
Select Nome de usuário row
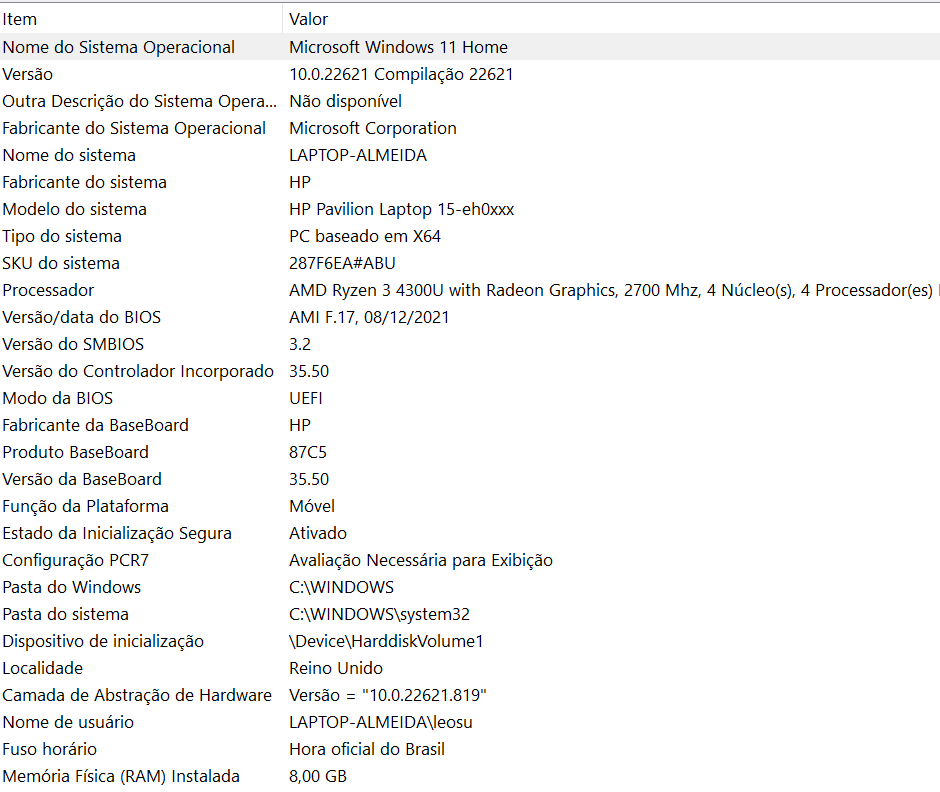470,721
